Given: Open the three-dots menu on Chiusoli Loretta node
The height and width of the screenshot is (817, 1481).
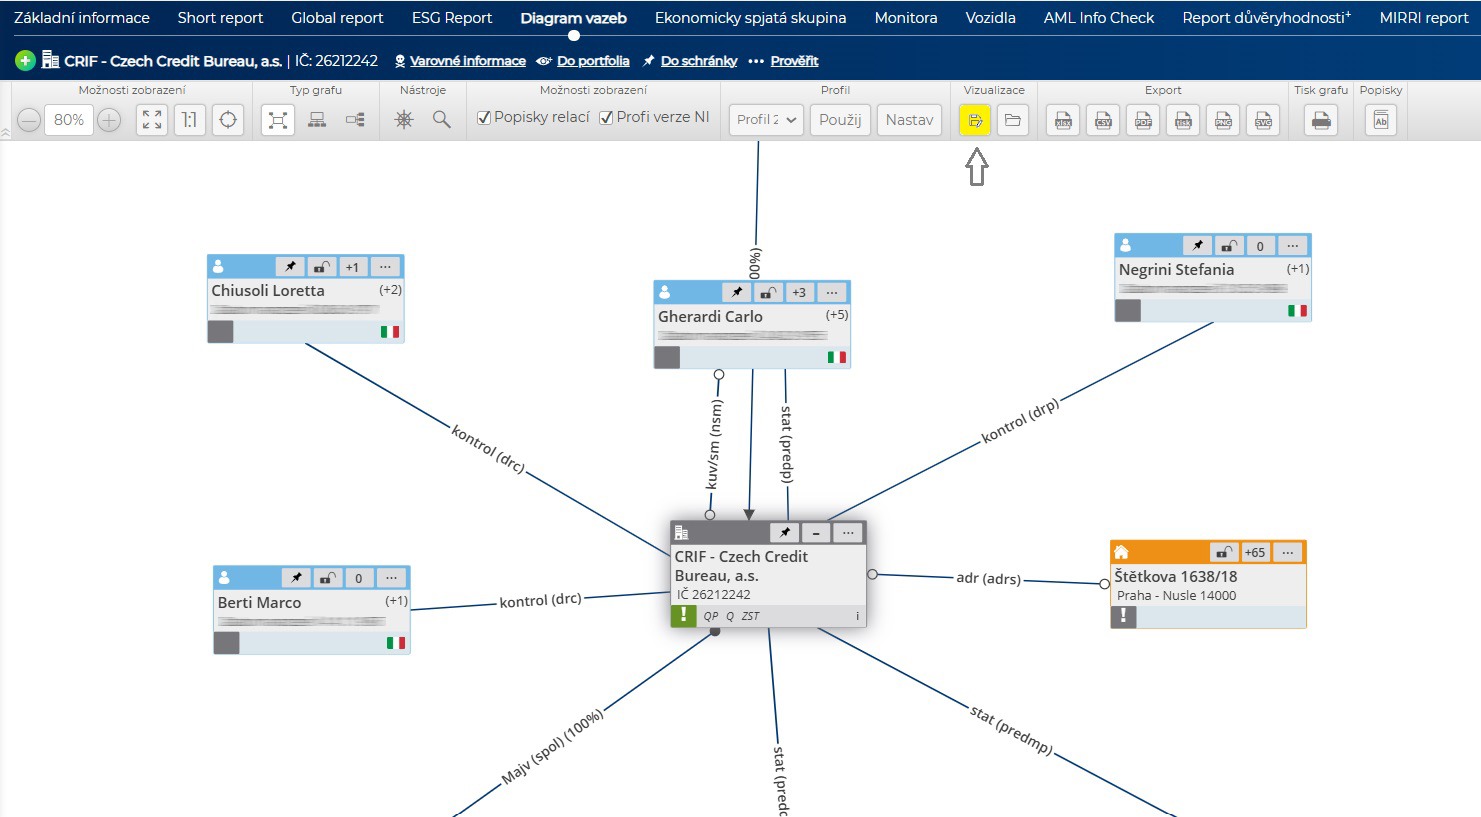Looking at the screenshot, I should pyautogui.click(x=385, y=267).
